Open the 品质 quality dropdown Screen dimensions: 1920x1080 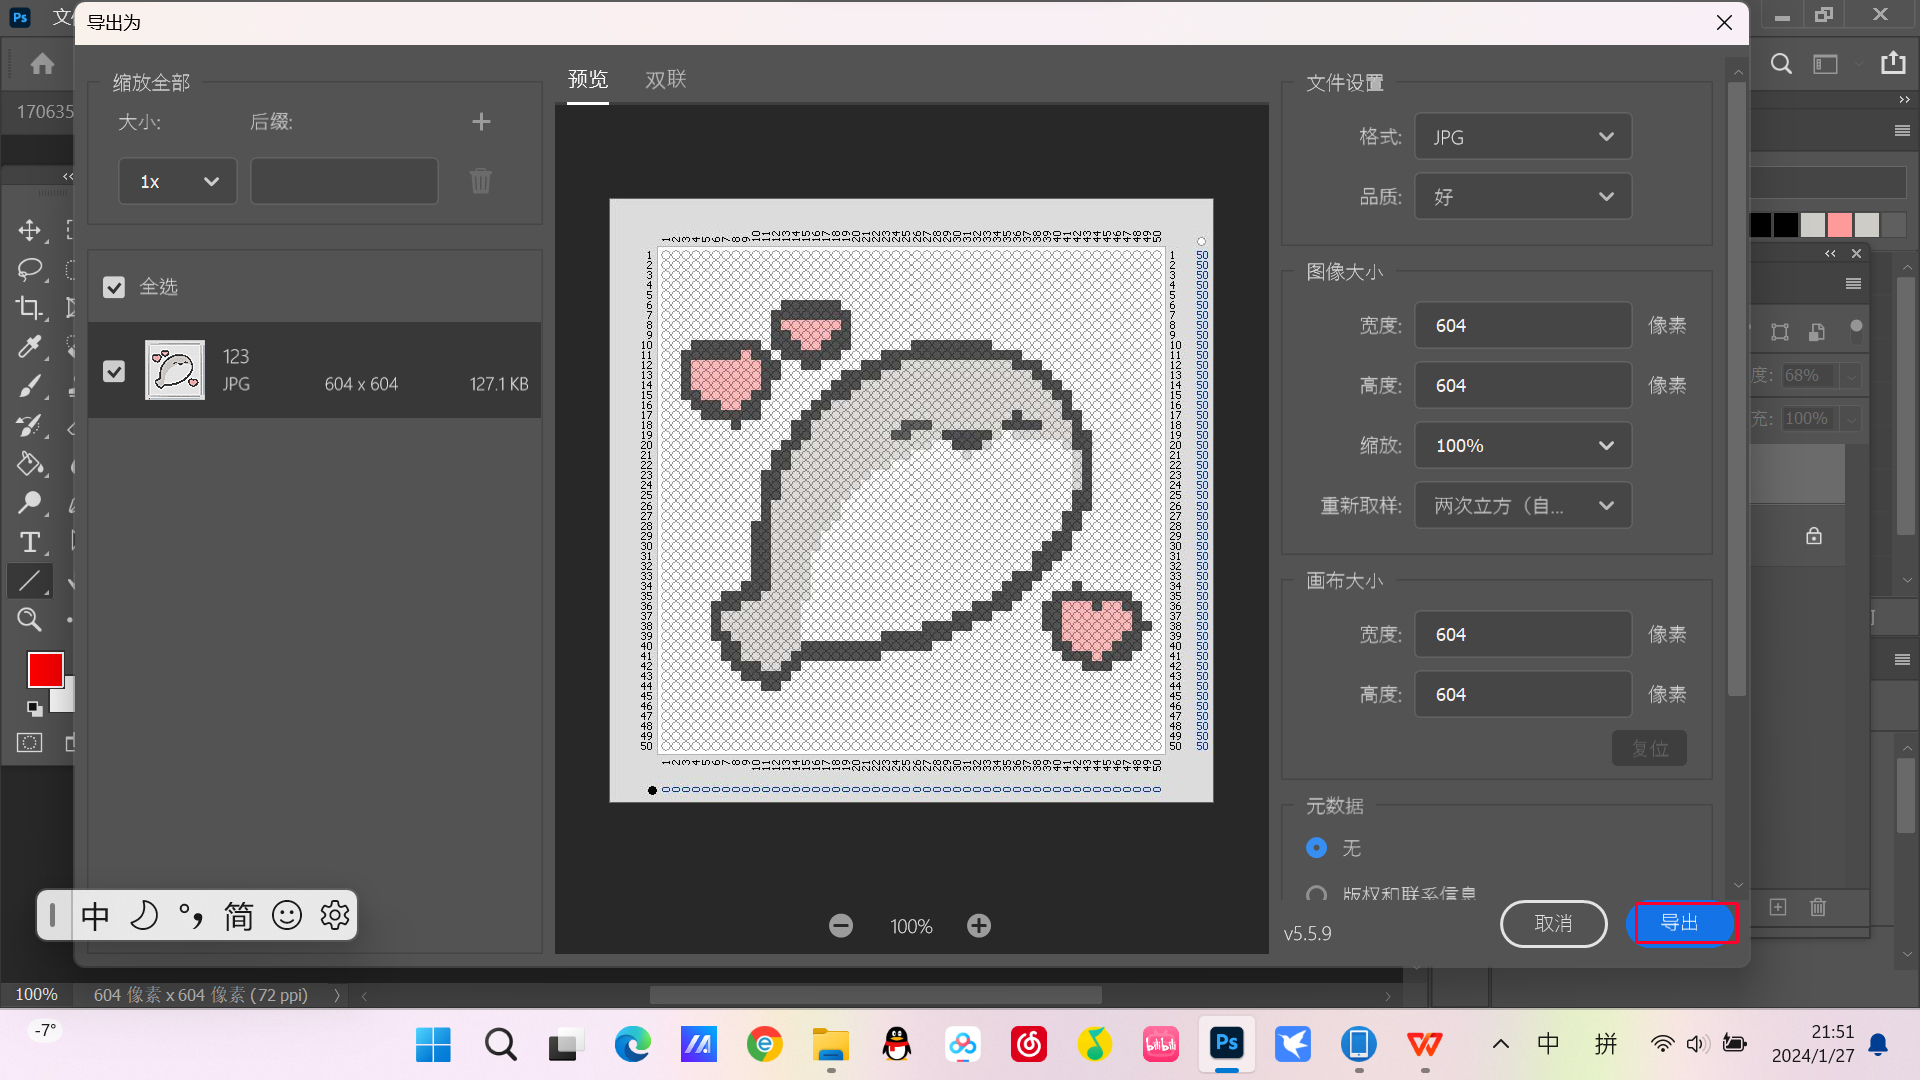tap(1523, 197)
